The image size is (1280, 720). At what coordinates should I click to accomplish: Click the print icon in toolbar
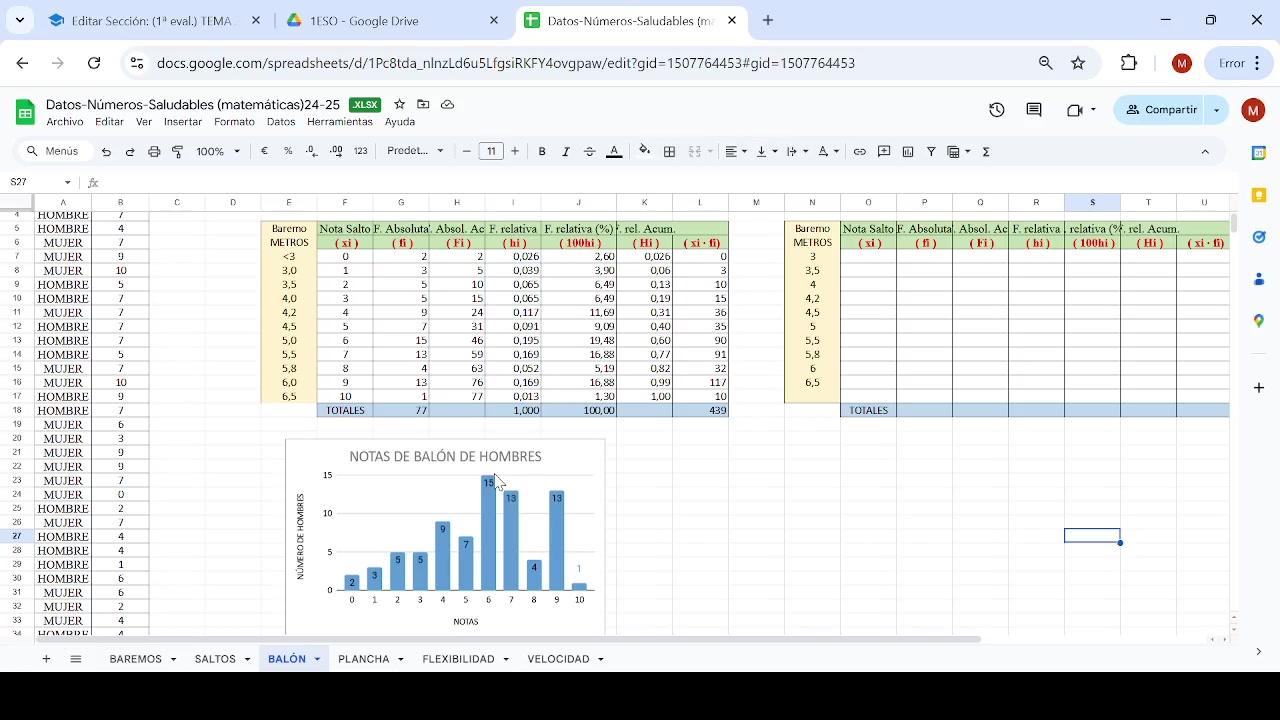(154, 152)
